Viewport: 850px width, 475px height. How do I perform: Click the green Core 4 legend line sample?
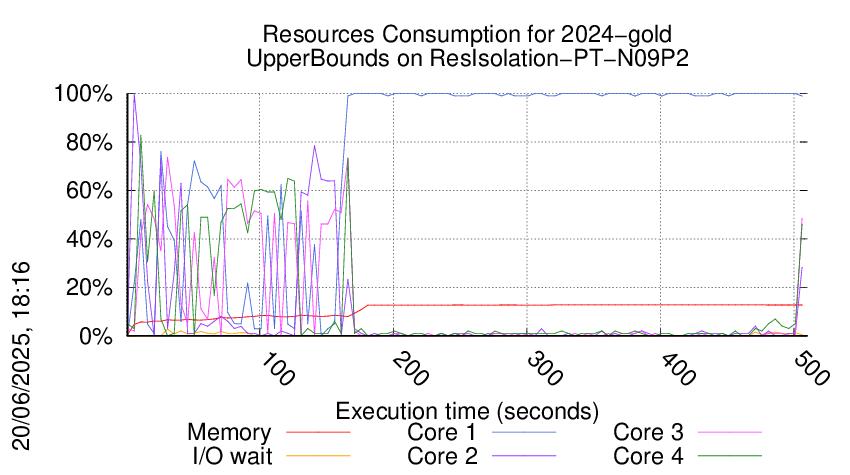coord(730,456)
